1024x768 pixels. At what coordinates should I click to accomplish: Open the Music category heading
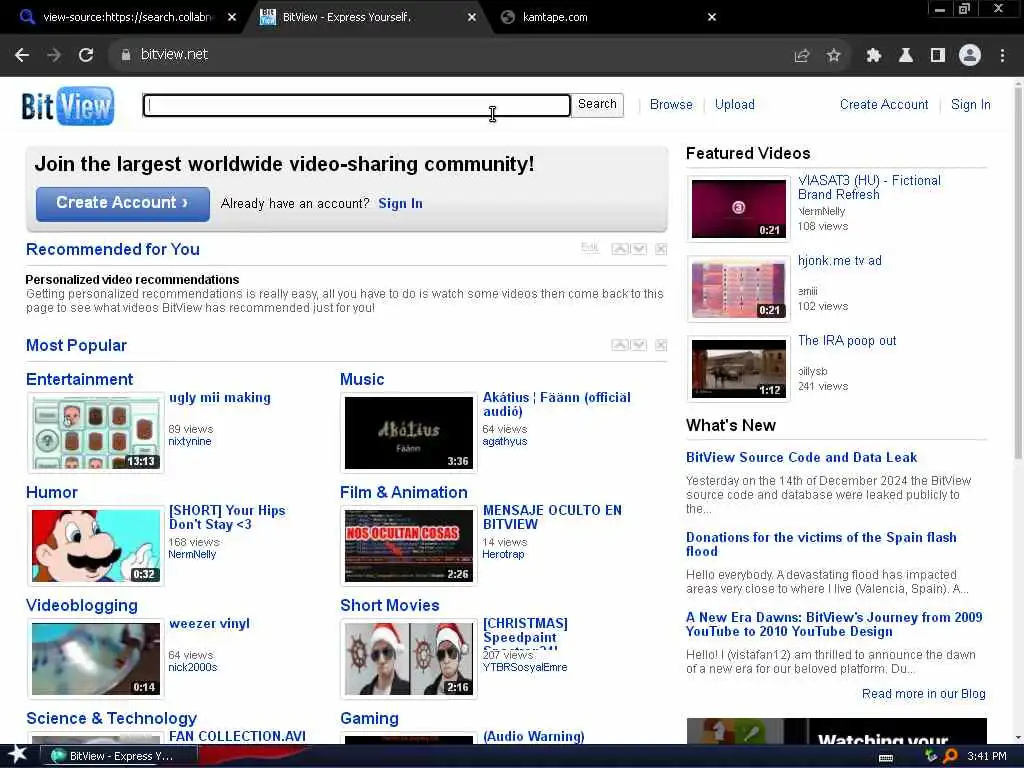pos(362,379)
